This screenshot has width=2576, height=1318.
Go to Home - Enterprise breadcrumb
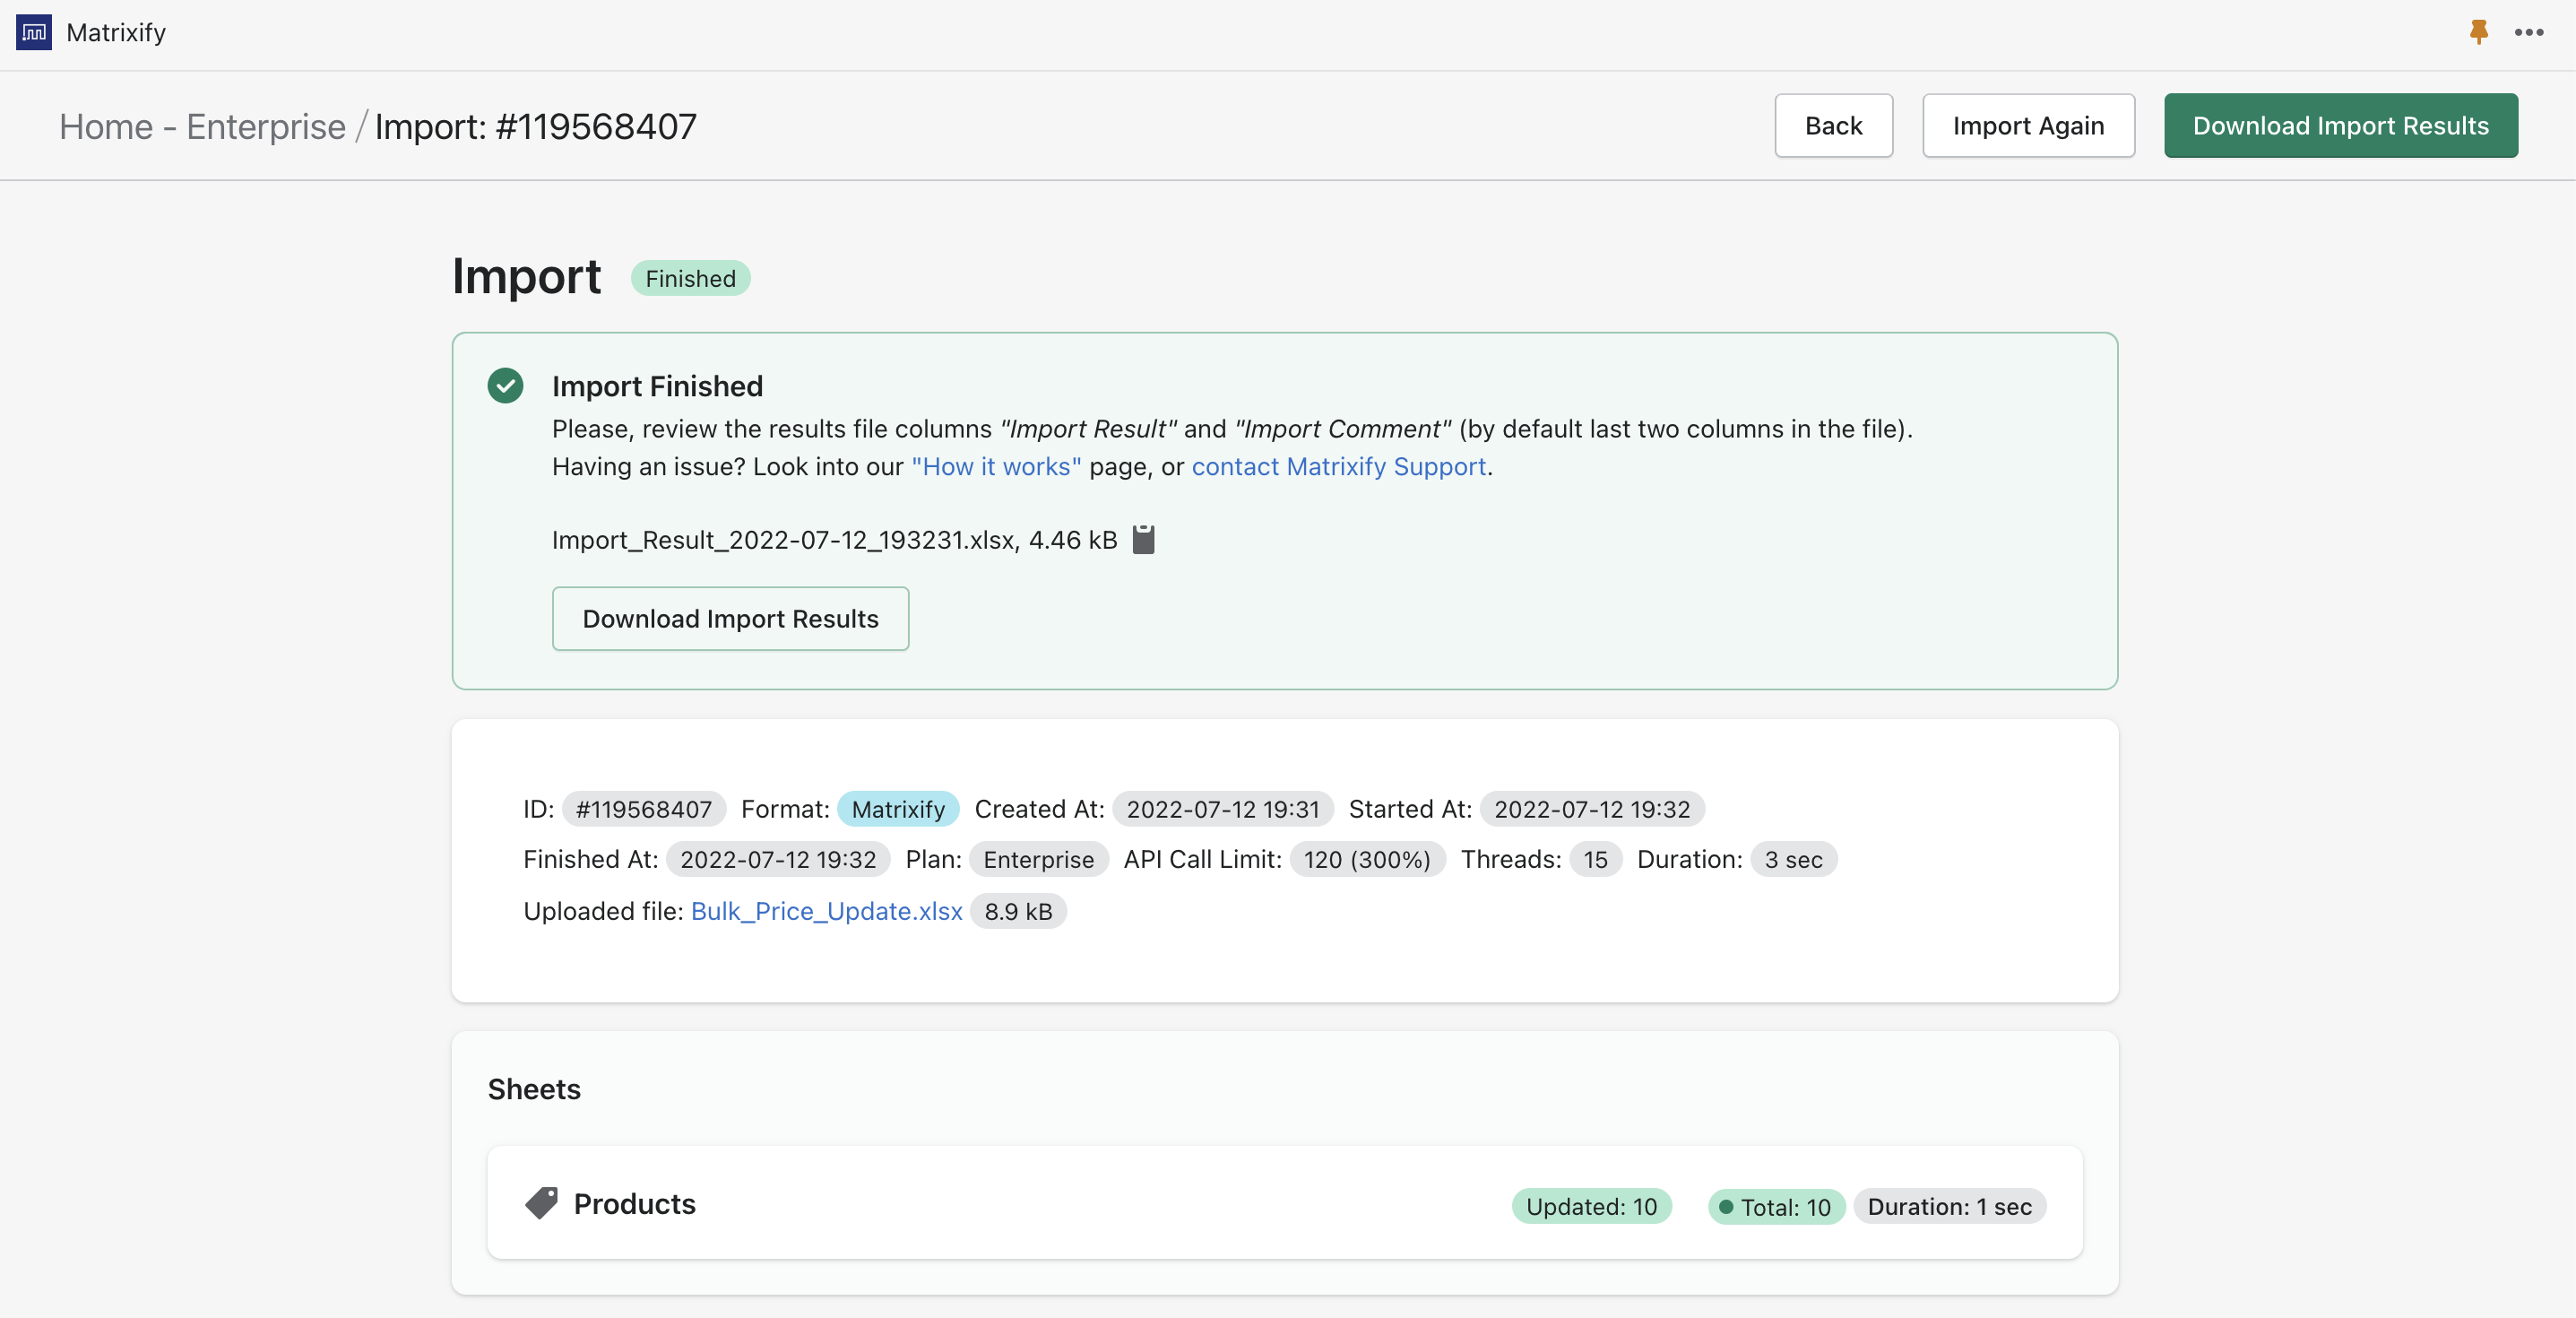(x=202, y=127)
